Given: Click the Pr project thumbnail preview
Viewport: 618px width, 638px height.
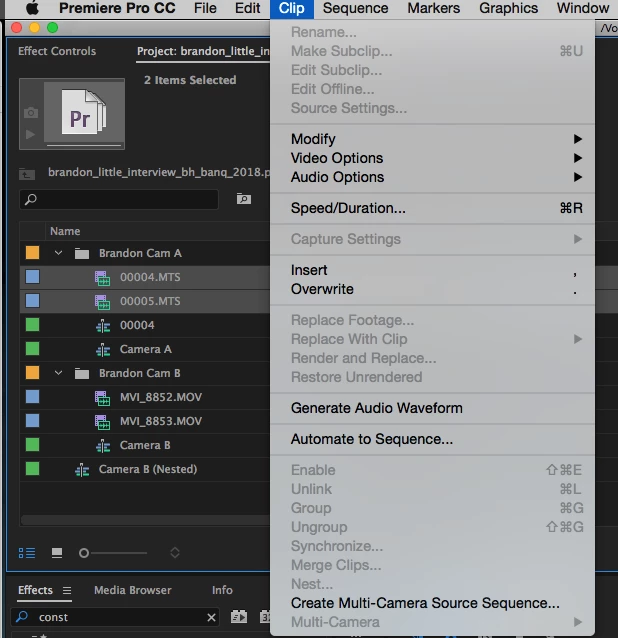Looking at the screenshot, I should click(84, 112).
